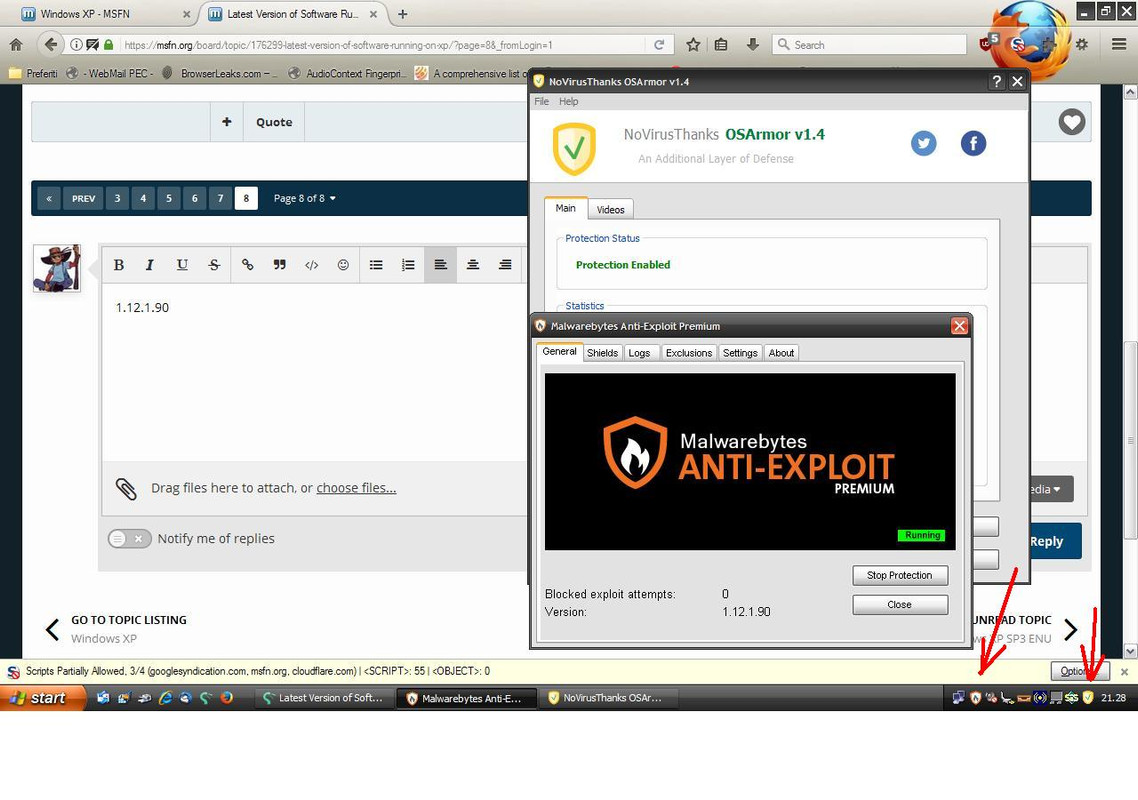Open the About tab in Anti-Exploit
Viewport: 1138px width, 800px height.
781,353
